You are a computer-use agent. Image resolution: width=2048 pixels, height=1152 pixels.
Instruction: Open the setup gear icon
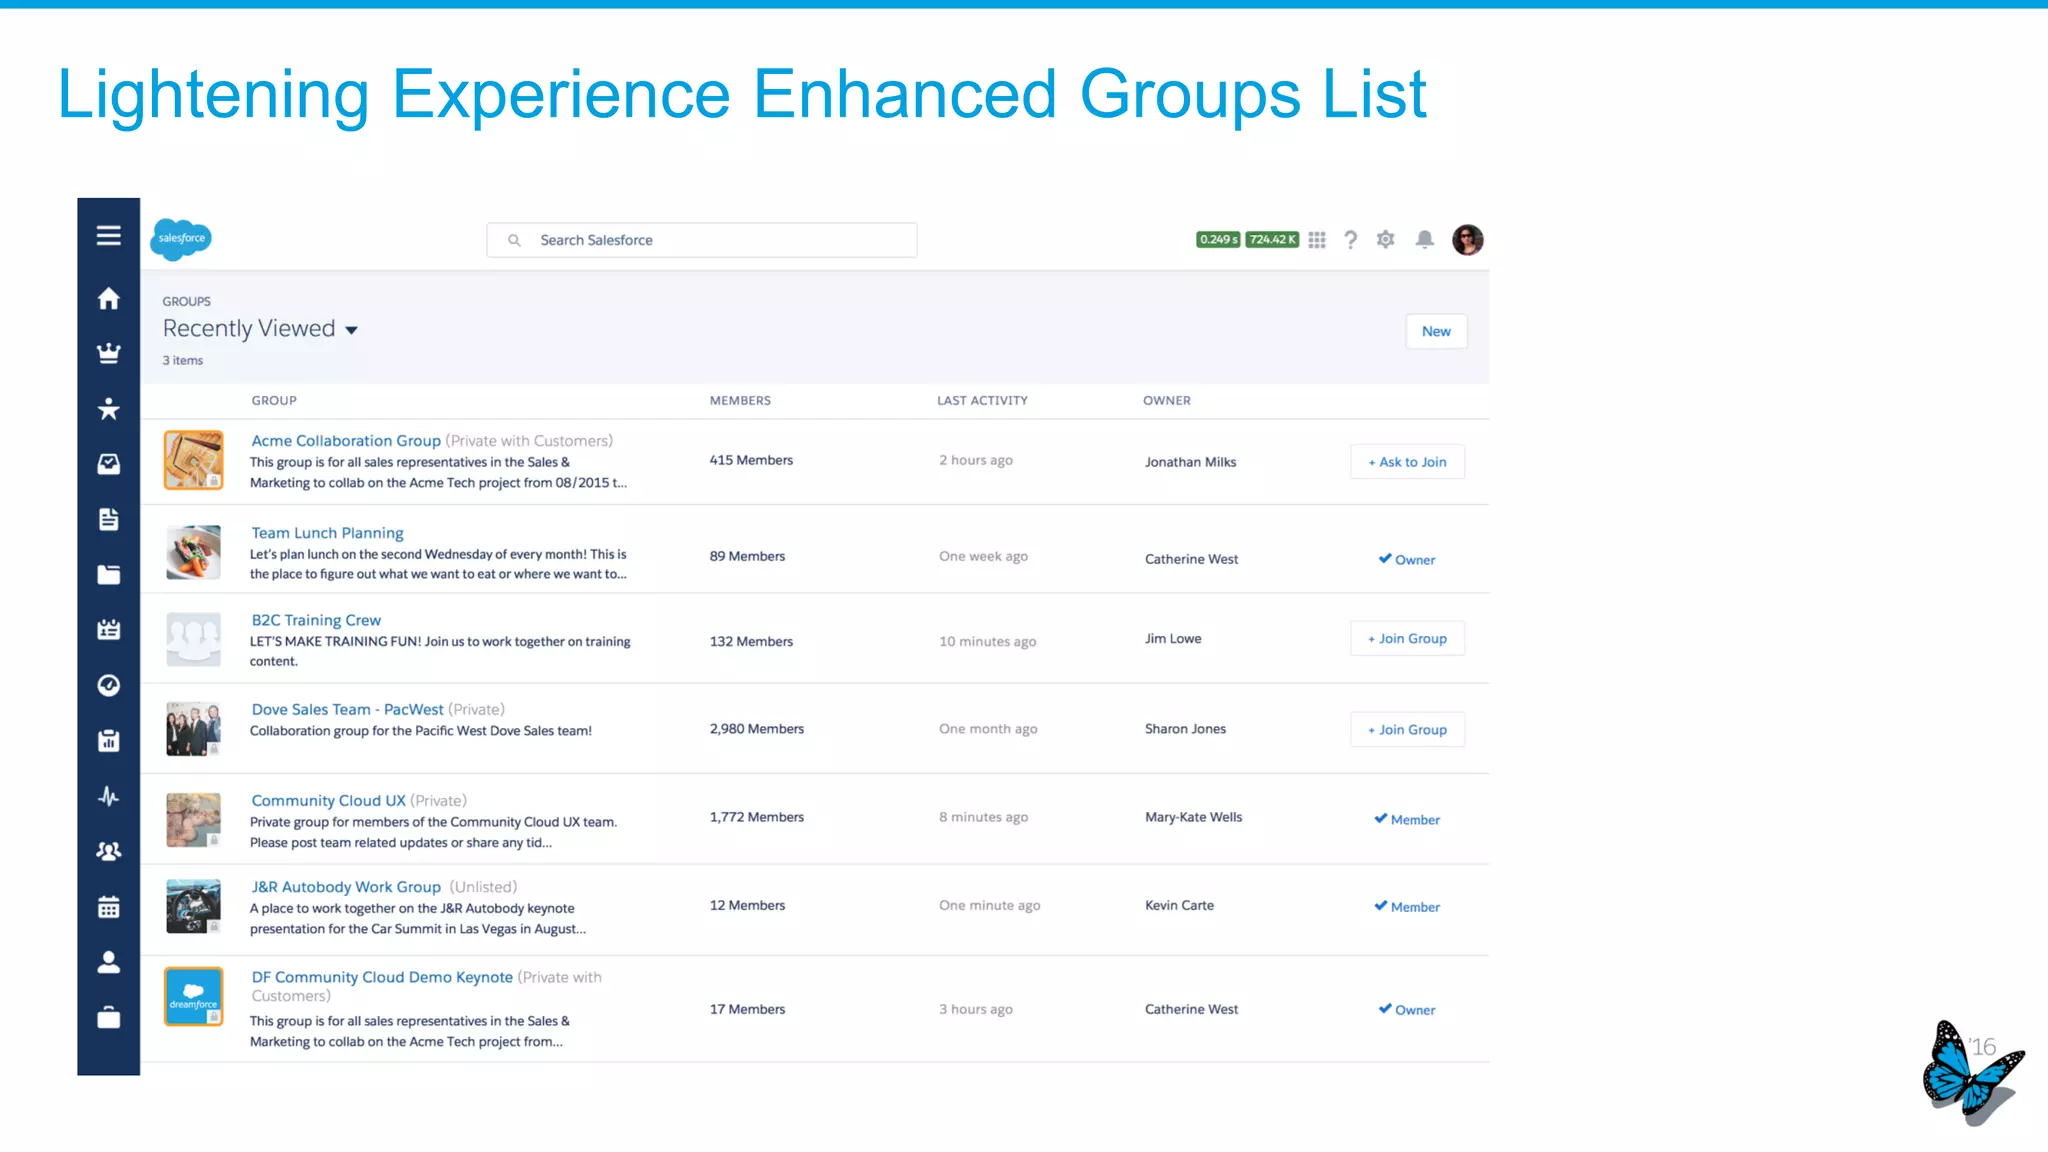pyautogui.click(x=1385, y=239)
